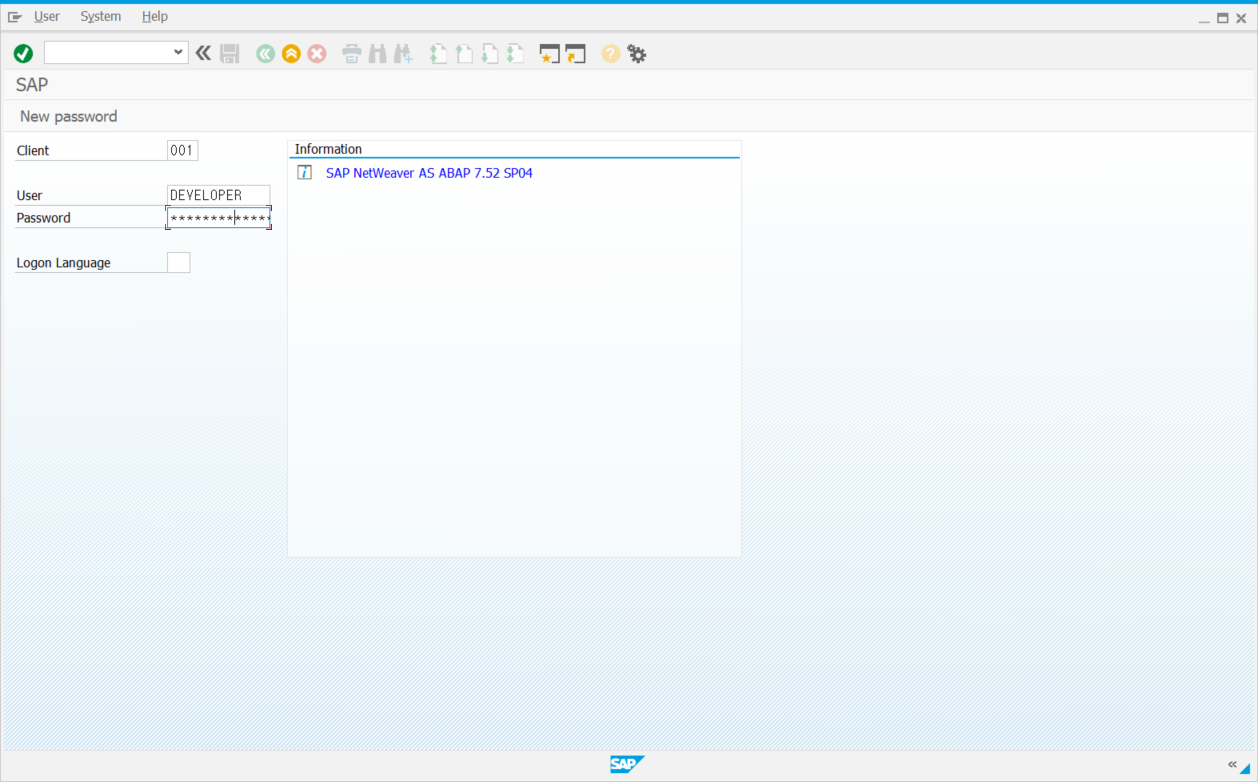Click the green Back double-arrow icon
The width and height of the screenshot is (1258, 782).
(265, 54)
